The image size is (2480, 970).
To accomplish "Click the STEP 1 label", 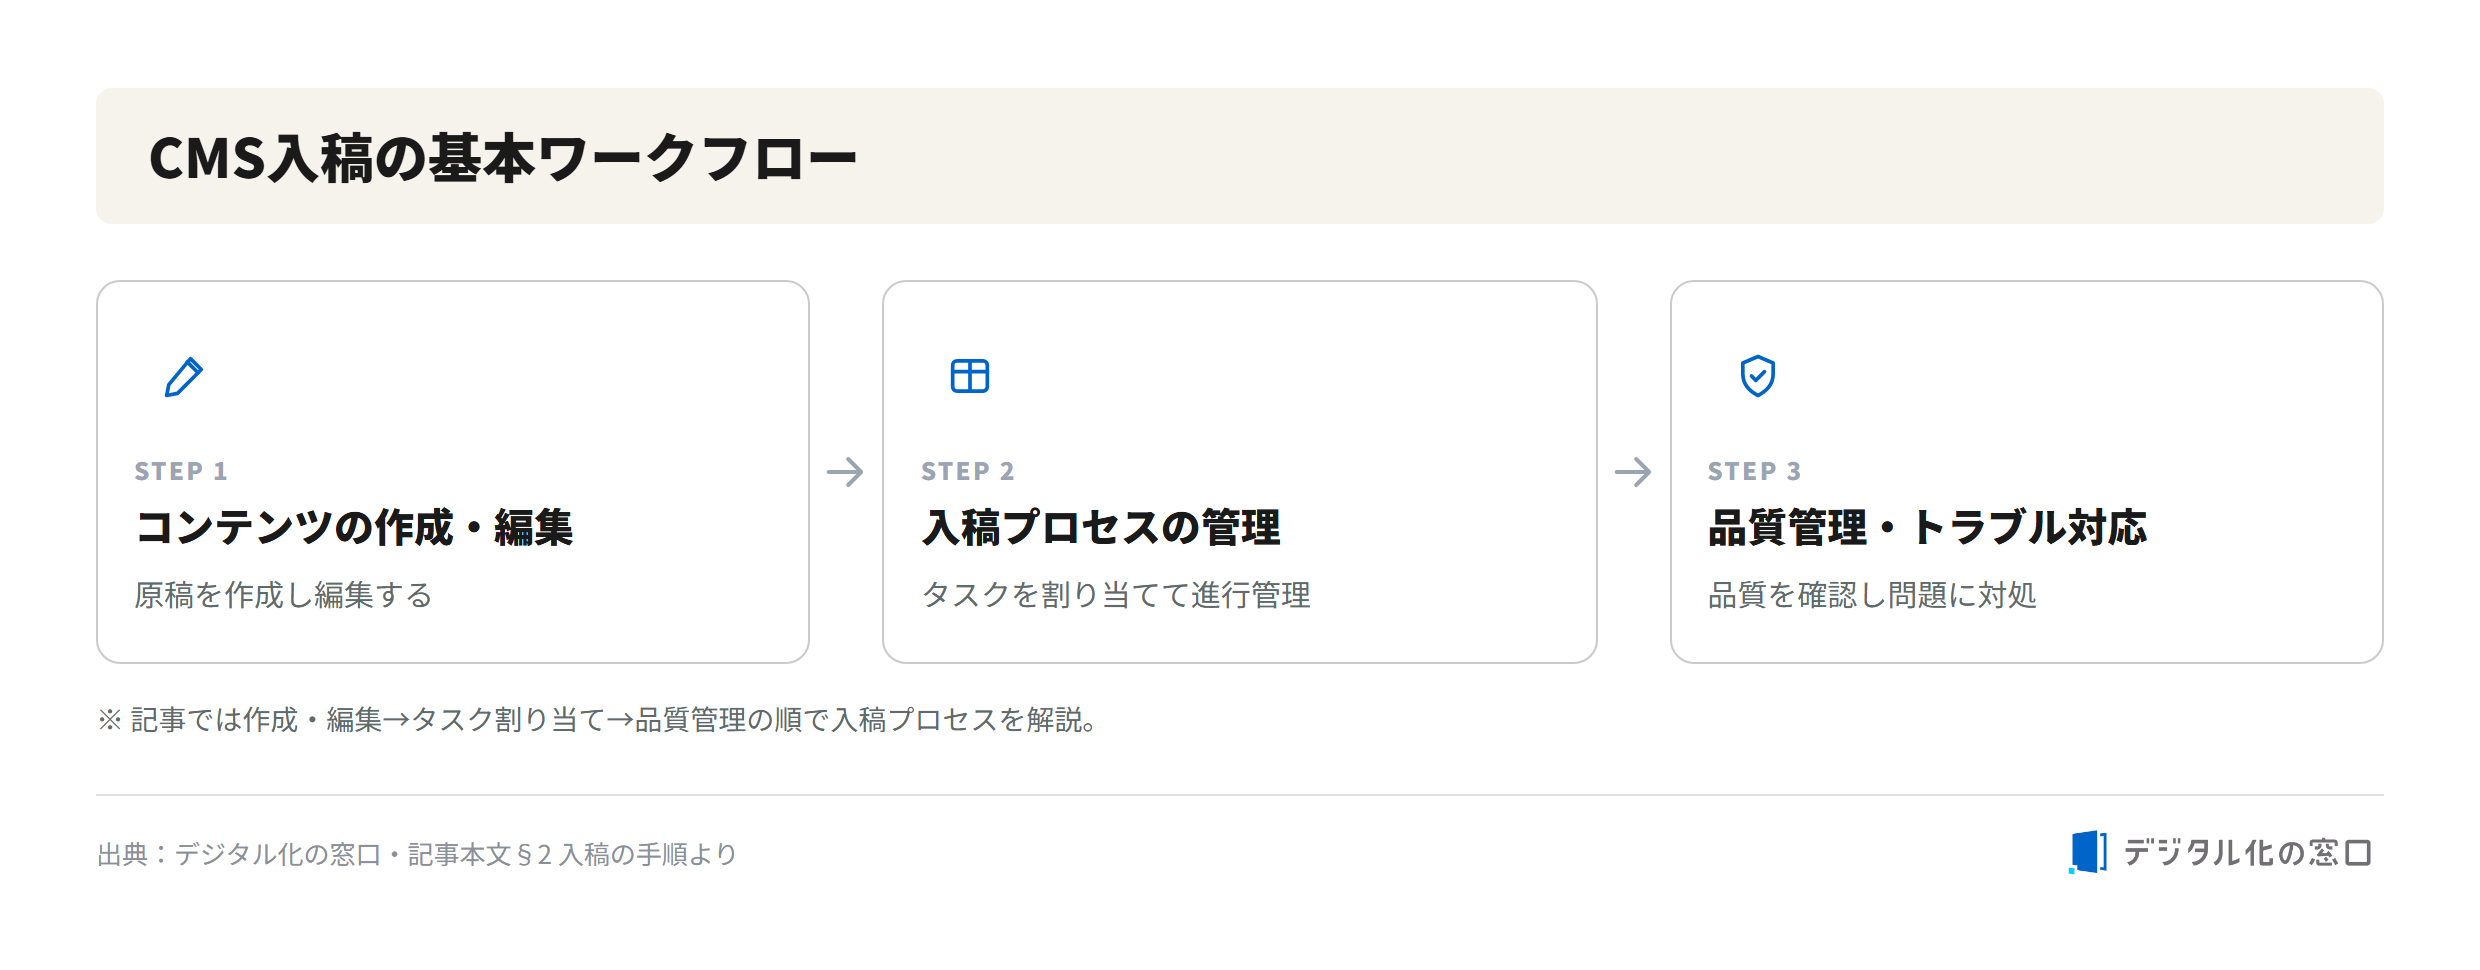I will (x=181, y=471).
